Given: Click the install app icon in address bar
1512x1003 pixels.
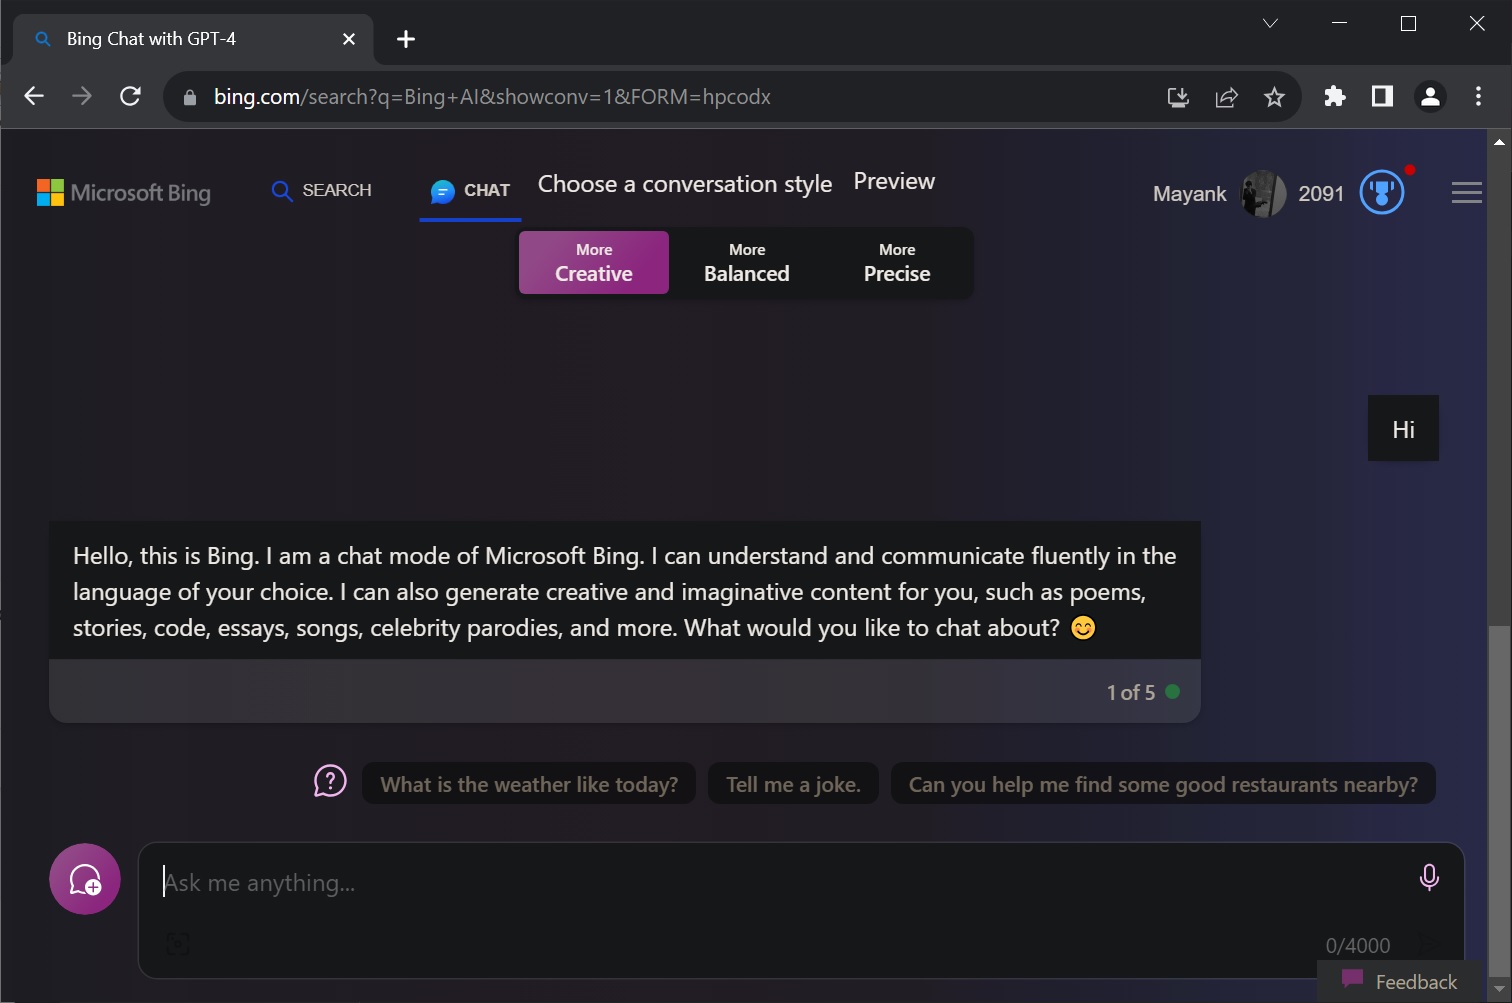Looking at the screenshot, I should point(1178,97).
